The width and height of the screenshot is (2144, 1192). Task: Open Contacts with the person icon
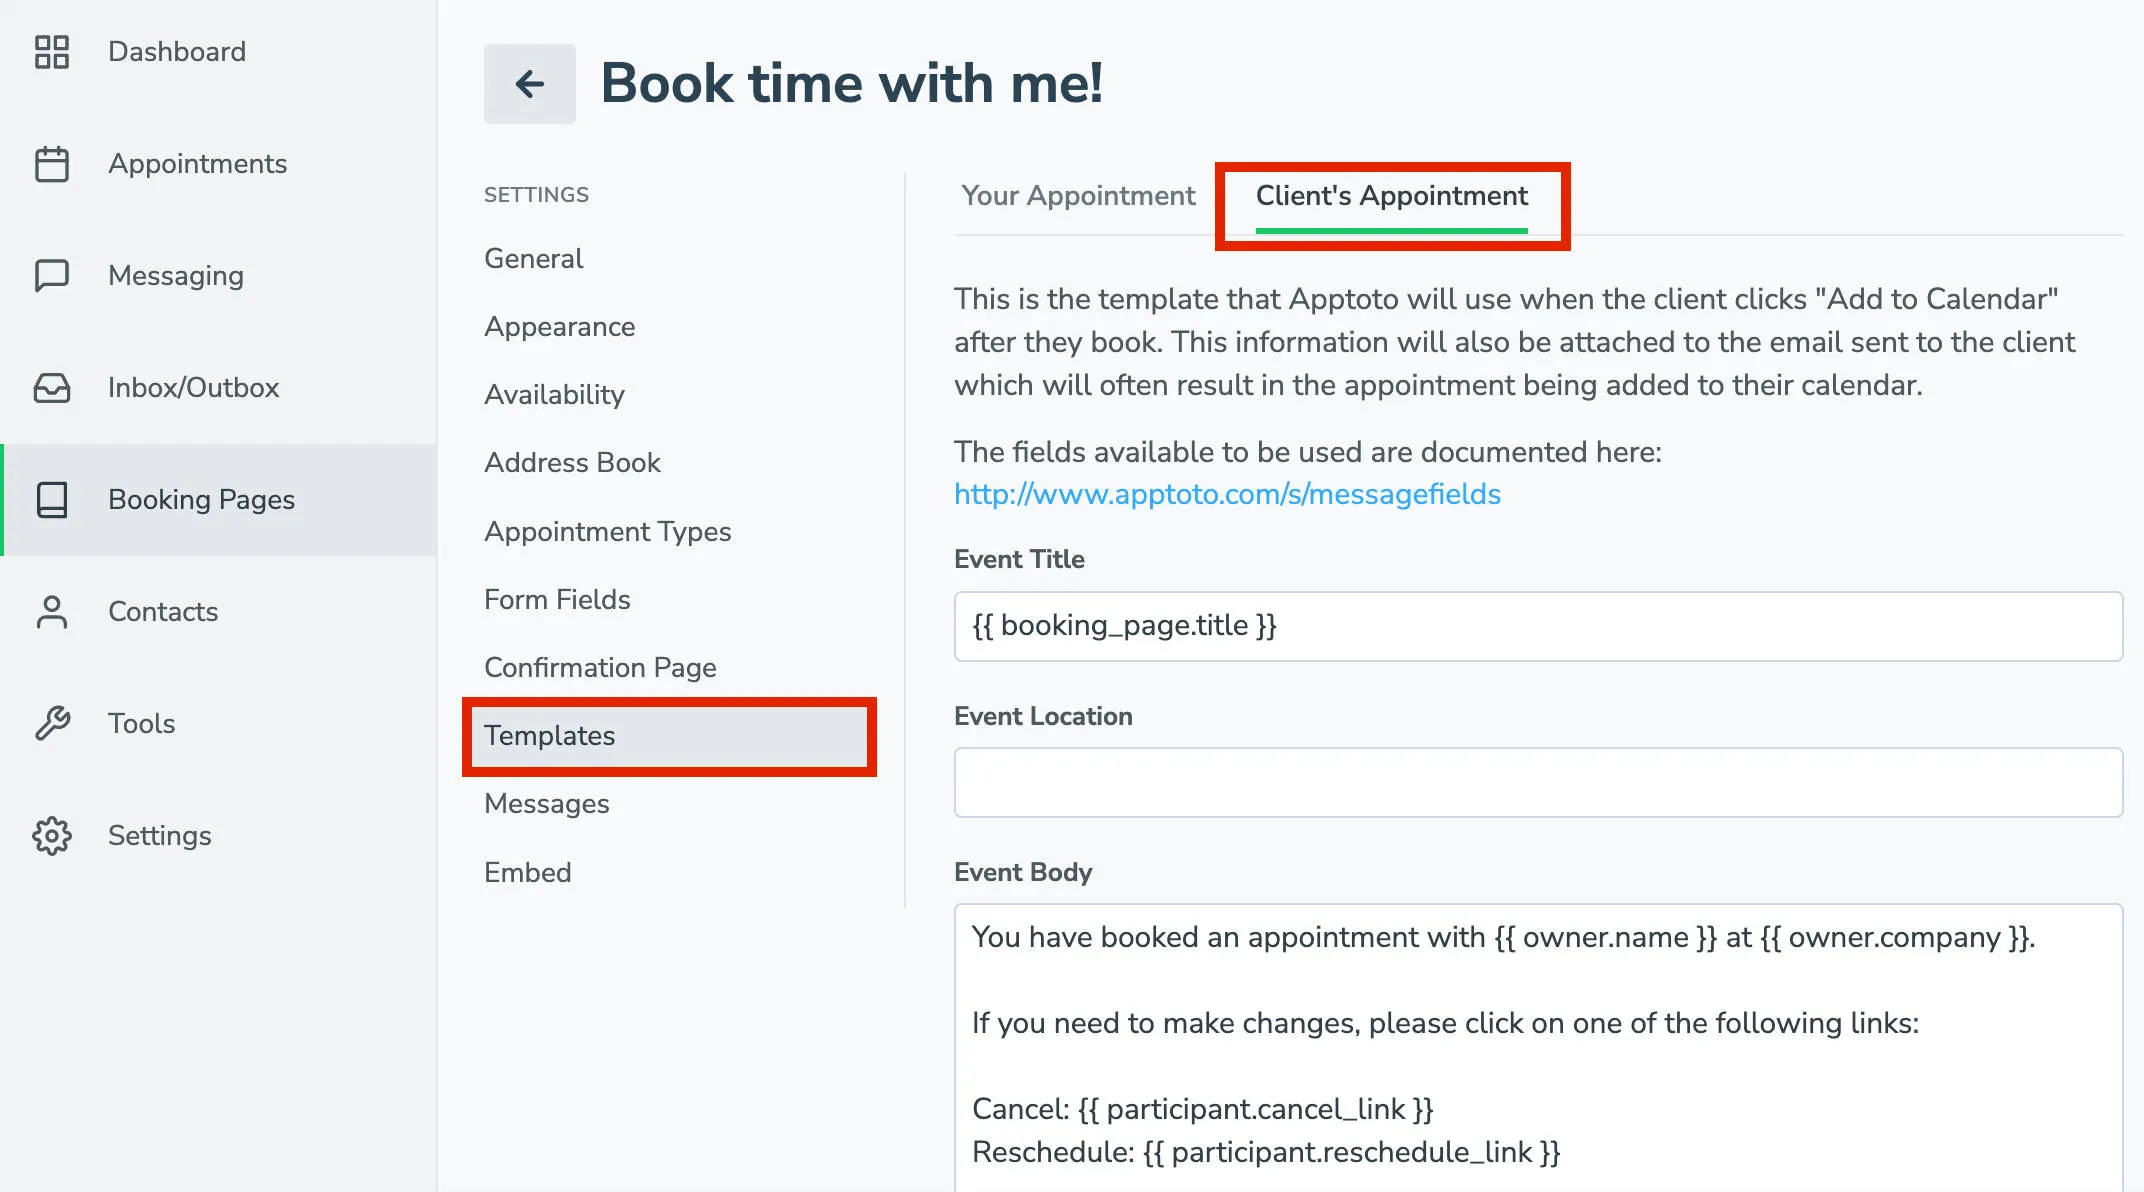(53, 612)
